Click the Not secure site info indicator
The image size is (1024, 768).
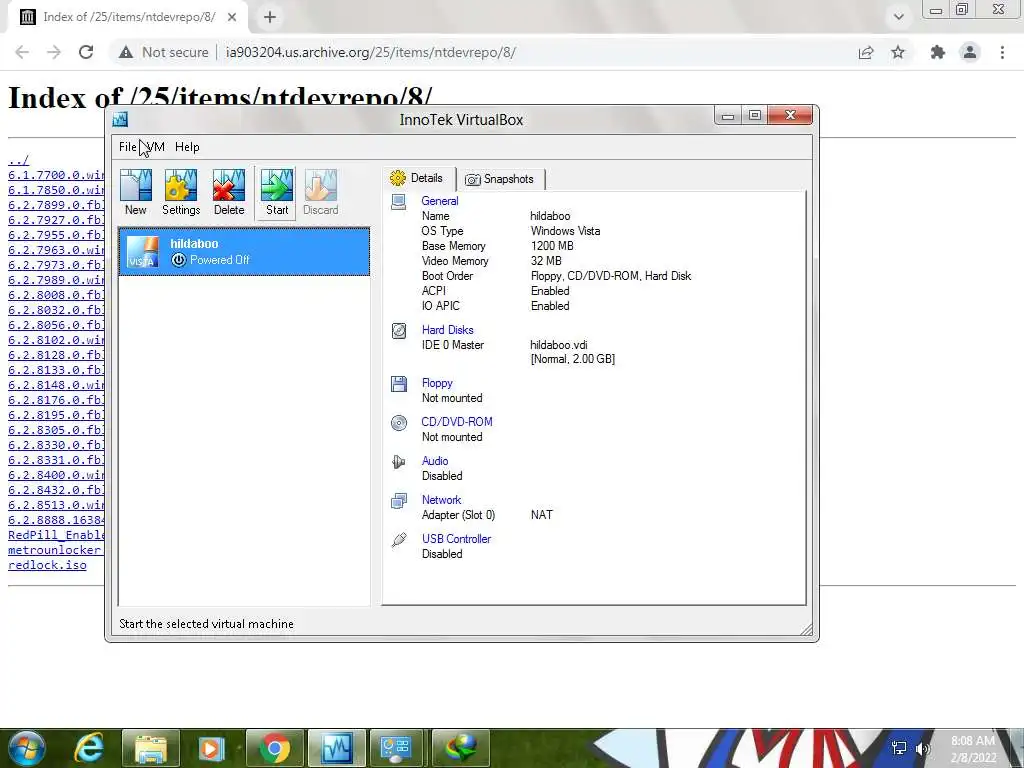(x=163, y=52)
